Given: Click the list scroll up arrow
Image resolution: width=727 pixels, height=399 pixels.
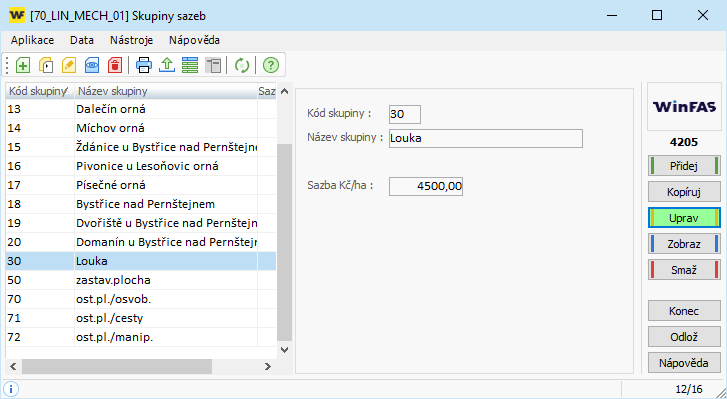Looking at the screenshot, I should [285, 91].
